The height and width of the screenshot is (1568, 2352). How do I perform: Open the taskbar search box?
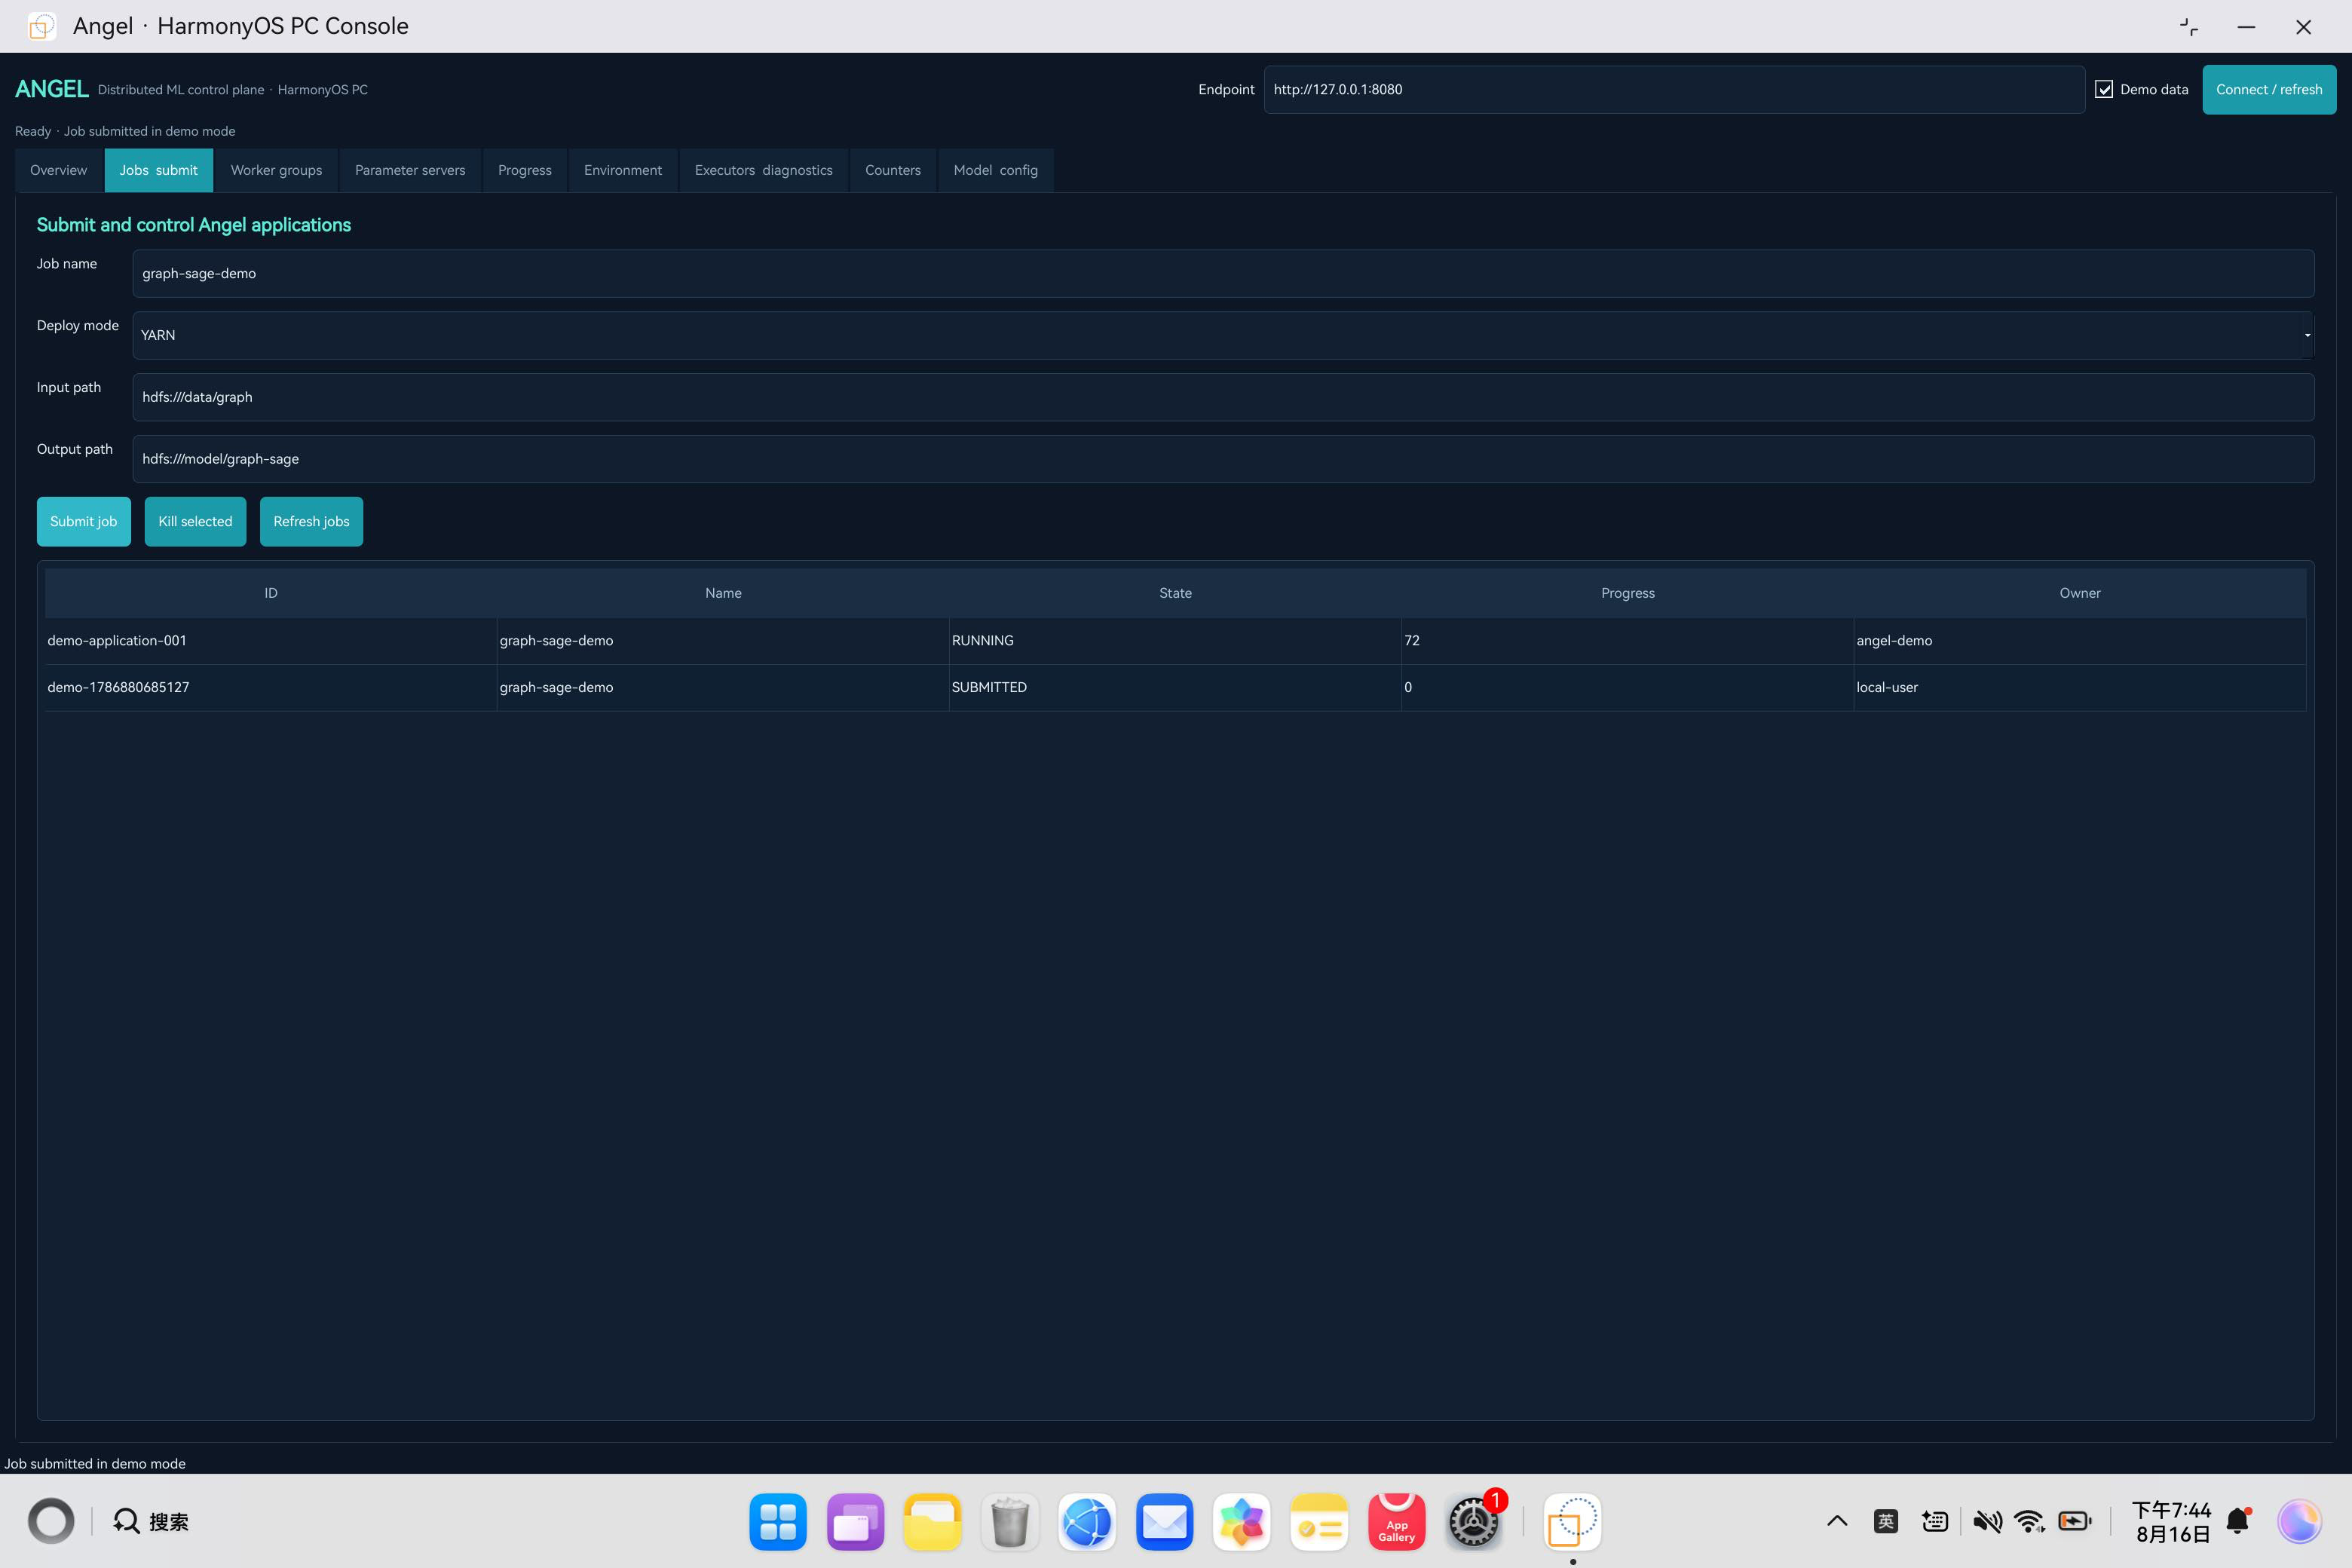tap(151, 1522)
